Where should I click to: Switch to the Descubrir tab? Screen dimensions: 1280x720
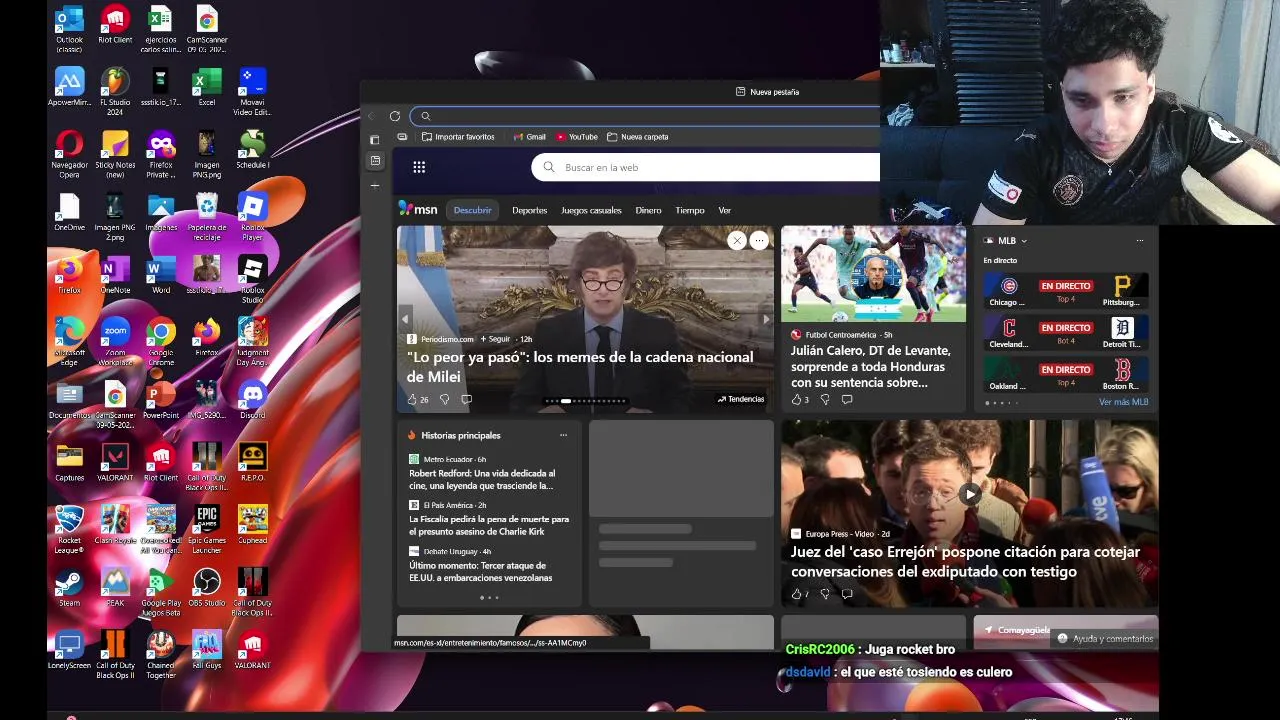472,210
